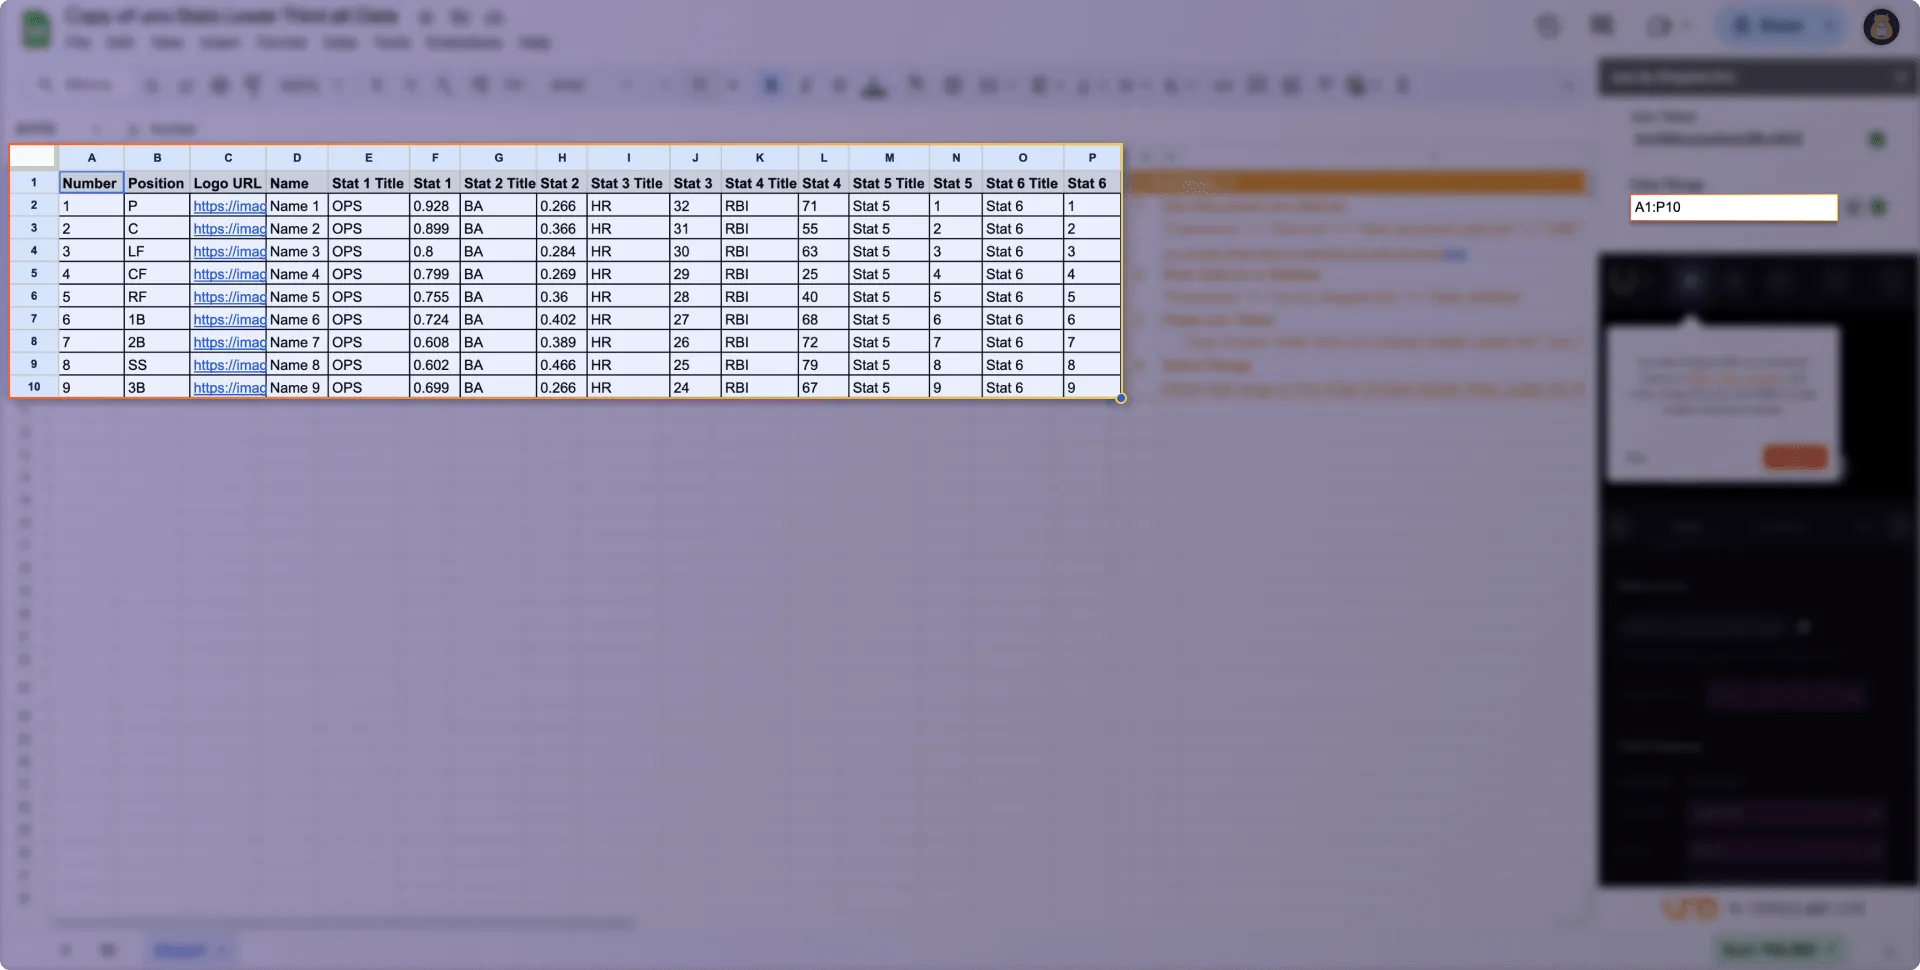1920x970 pixels.
Task: Select the 'Stat 2 Title' header cell
Action: (498, 183)
